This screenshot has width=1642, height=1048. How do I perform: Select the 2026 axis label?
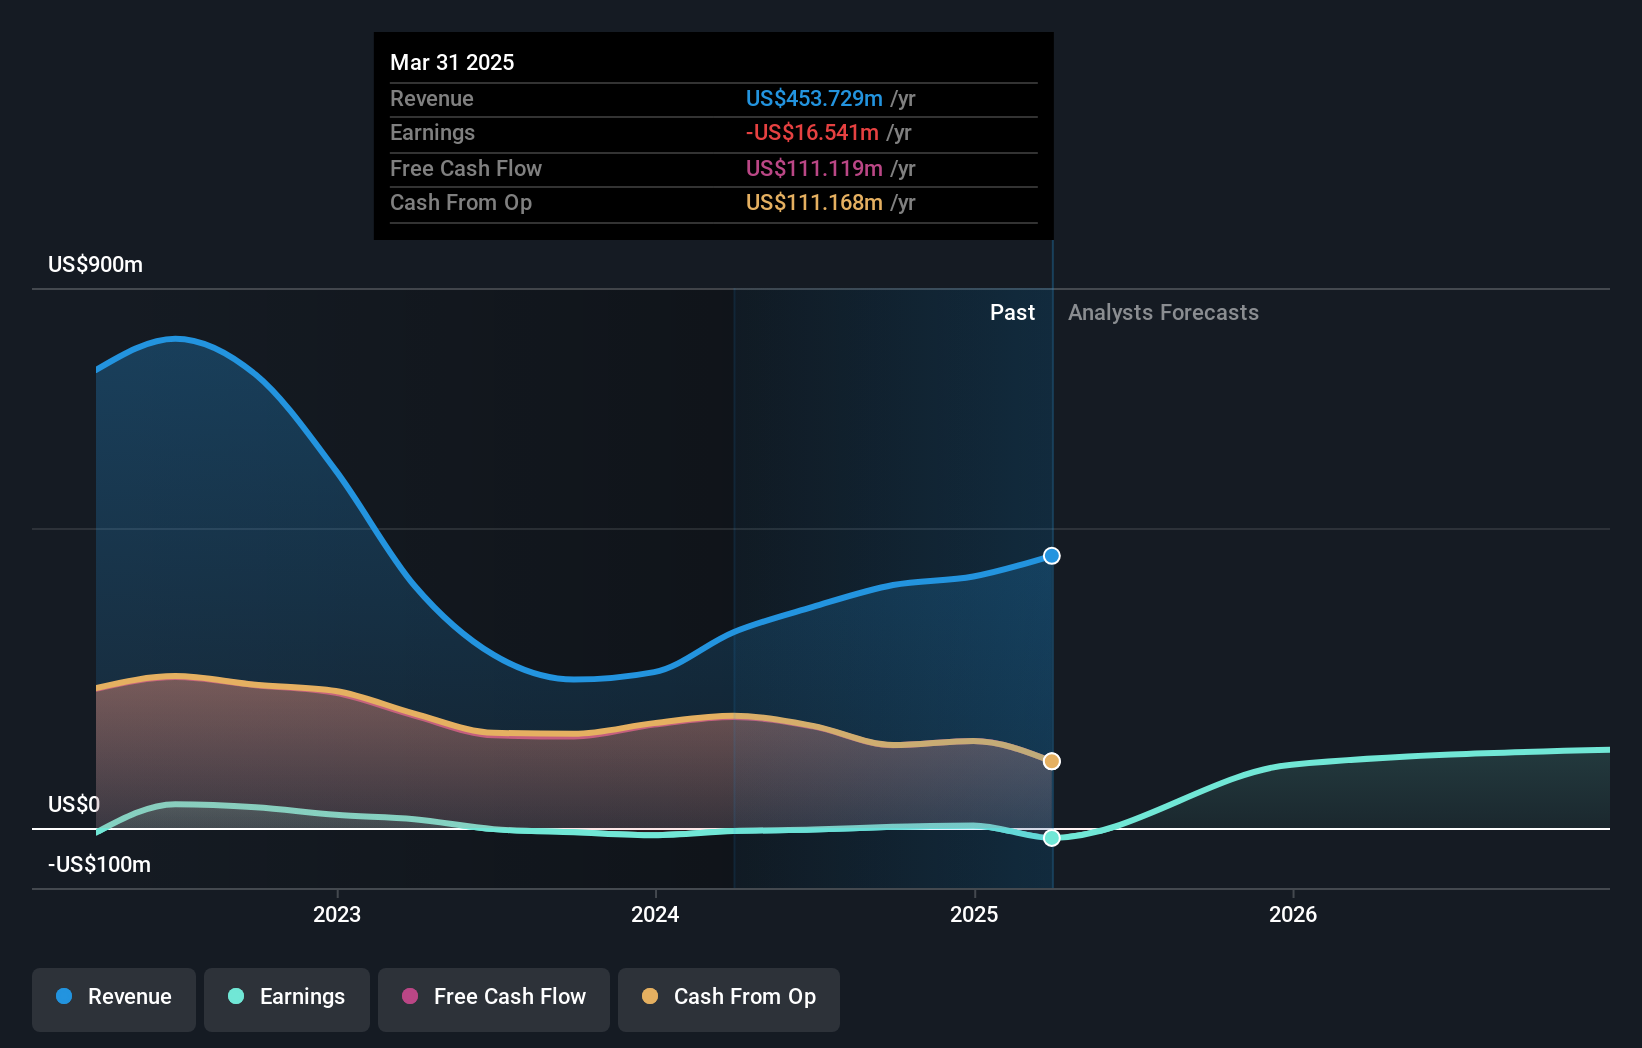click(x=1293, y=914)
